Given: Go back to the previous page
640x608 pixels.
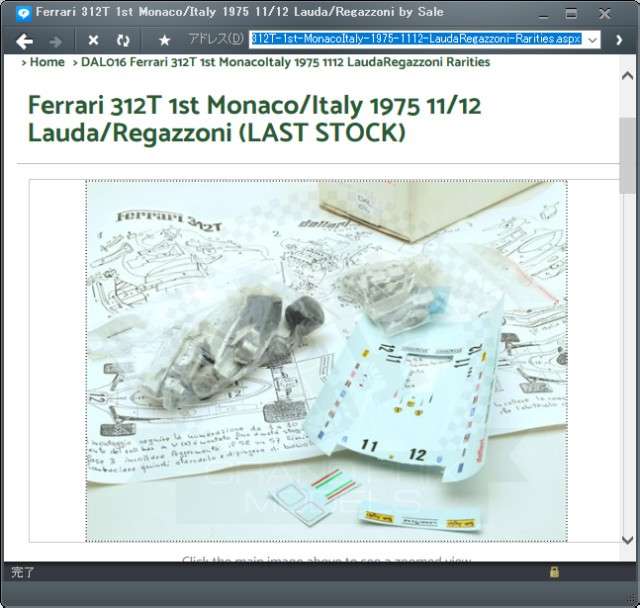Looking at the screenshot, I should click(24, 40).
